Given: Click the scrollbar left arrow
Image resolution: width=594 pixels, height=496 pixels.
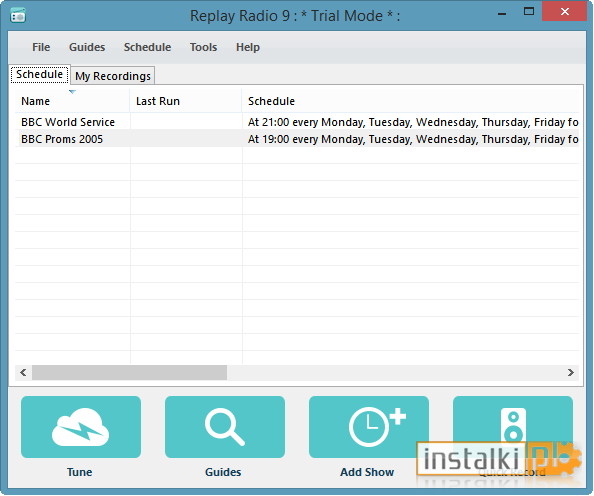Looking at the screenshot, I should 23,372.
